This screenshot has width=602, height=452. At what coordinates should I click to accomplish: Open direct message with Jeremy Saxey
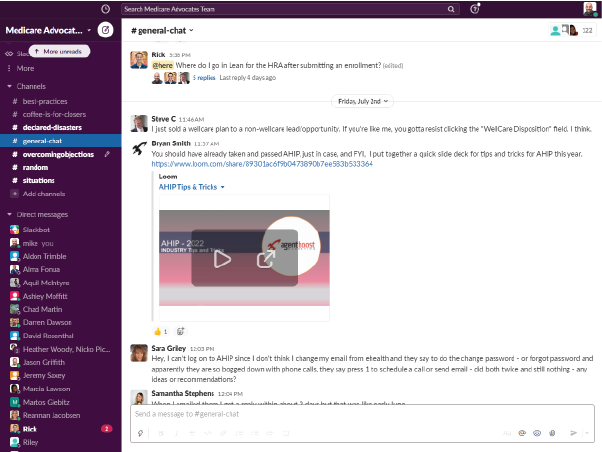44,375
